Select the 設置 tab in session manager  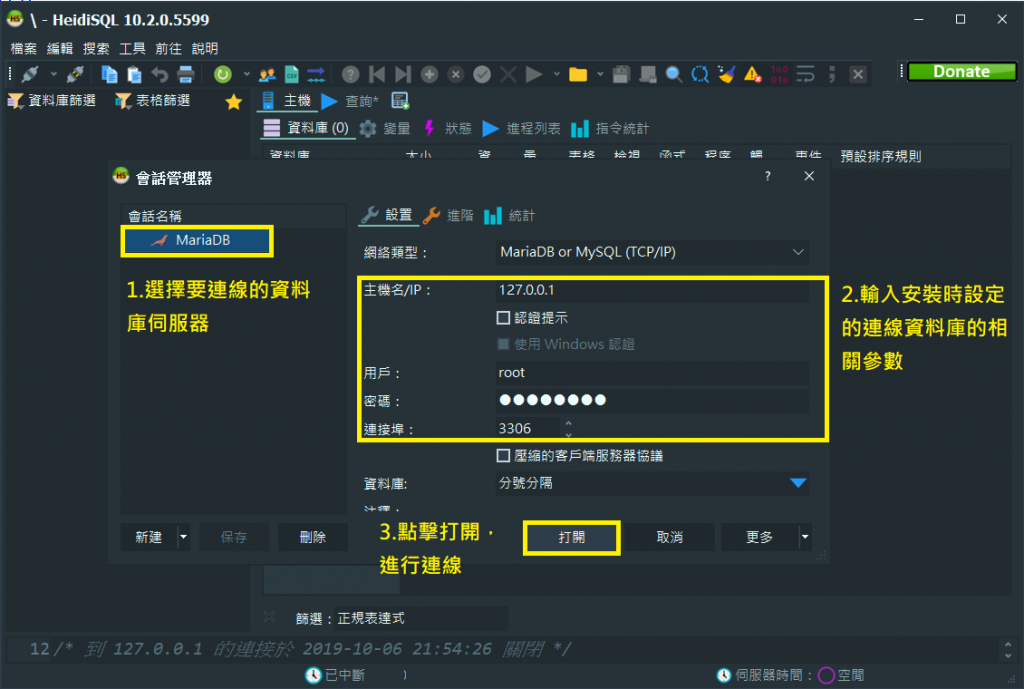(x=387, y=216)
